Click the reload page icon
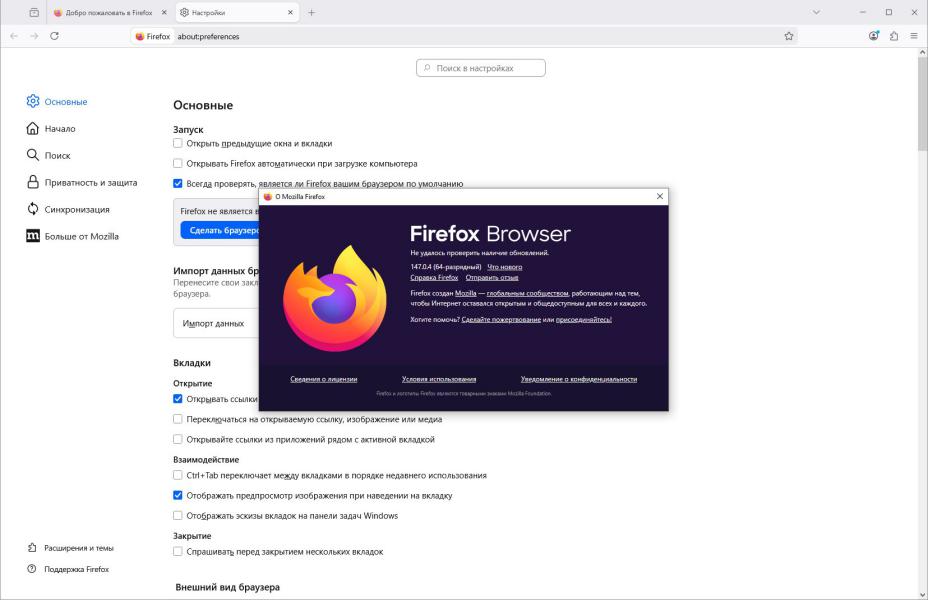Screen dimensions: 928x600 tap(54, 36)
